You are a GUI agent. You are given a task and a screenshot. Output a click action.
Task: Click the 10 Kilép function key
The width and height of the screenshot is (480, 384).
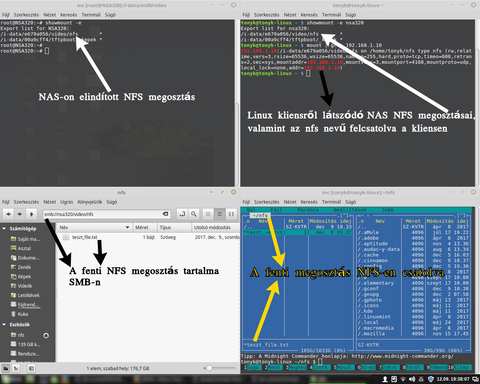click(460, 367)
